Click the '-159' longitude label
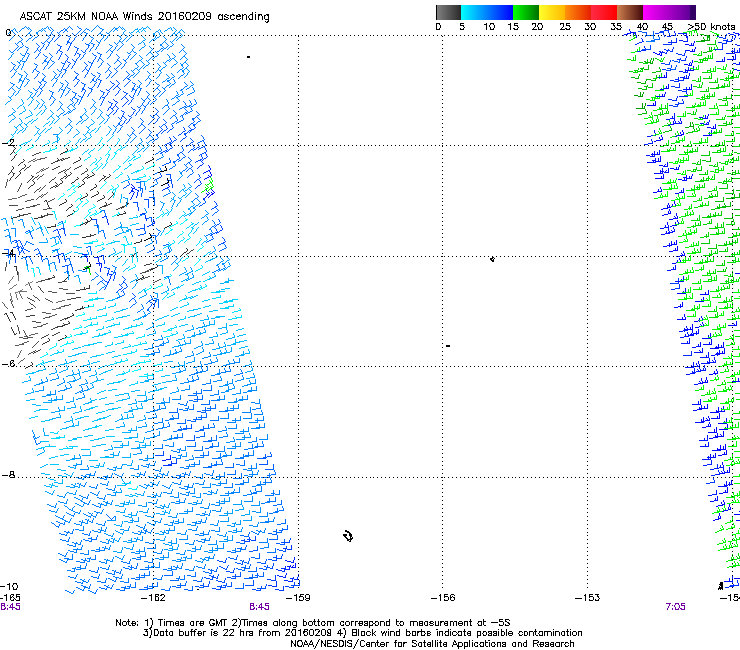The image size is (740, 650). click(298, 598)
